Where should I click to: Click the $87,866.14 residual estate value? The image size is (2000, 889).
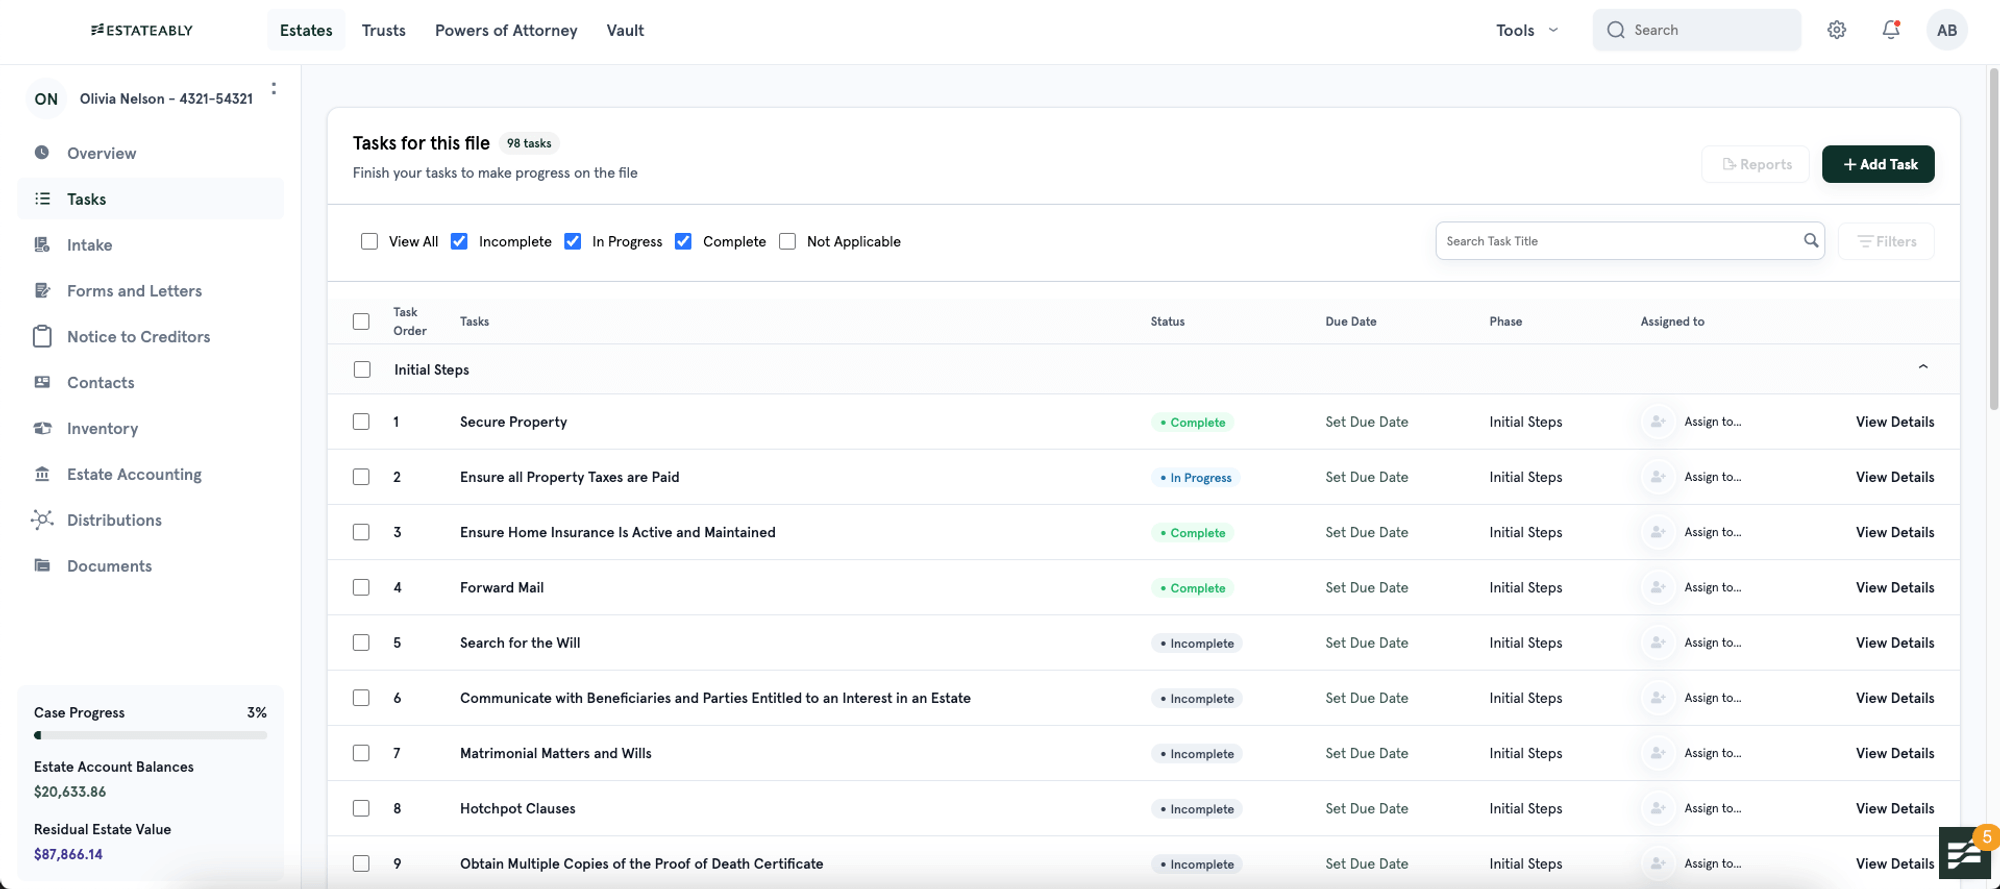[x=68, y=855]
